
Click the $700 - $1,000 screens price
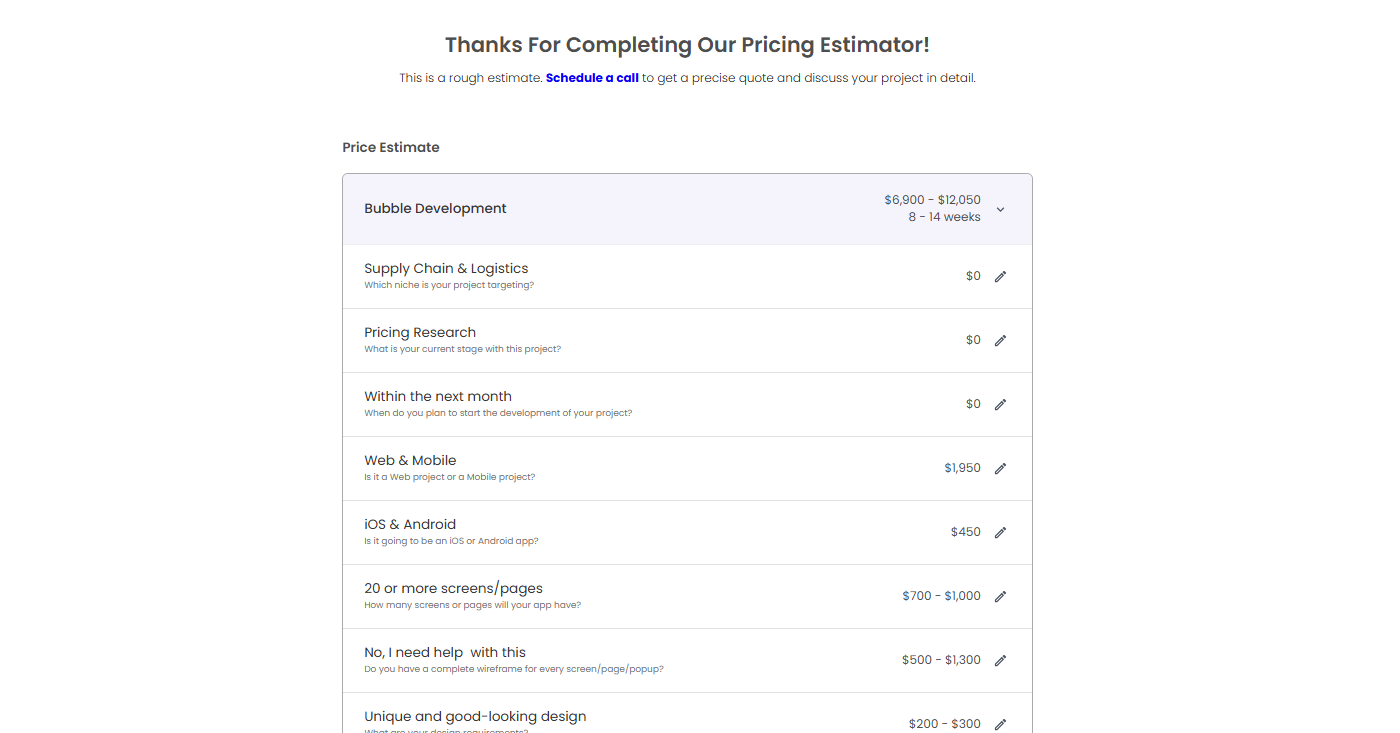click(941, 596)
